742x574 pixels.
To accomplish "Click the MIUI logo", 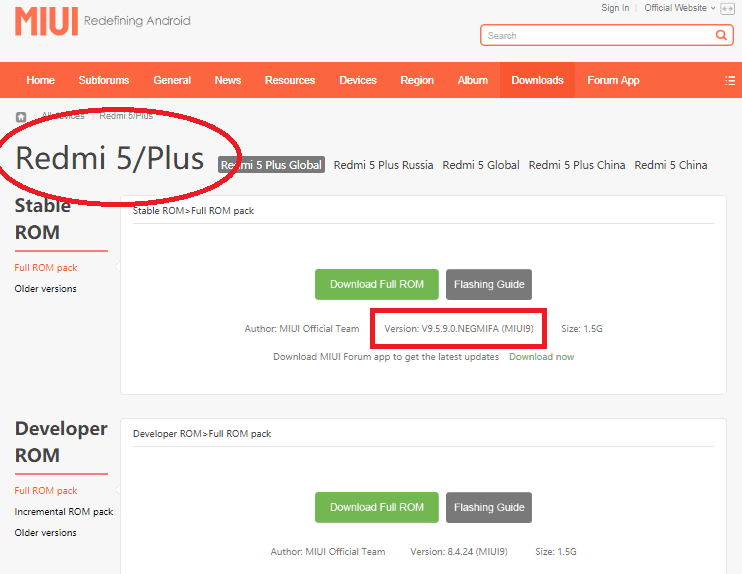I will tap(46, 21).
